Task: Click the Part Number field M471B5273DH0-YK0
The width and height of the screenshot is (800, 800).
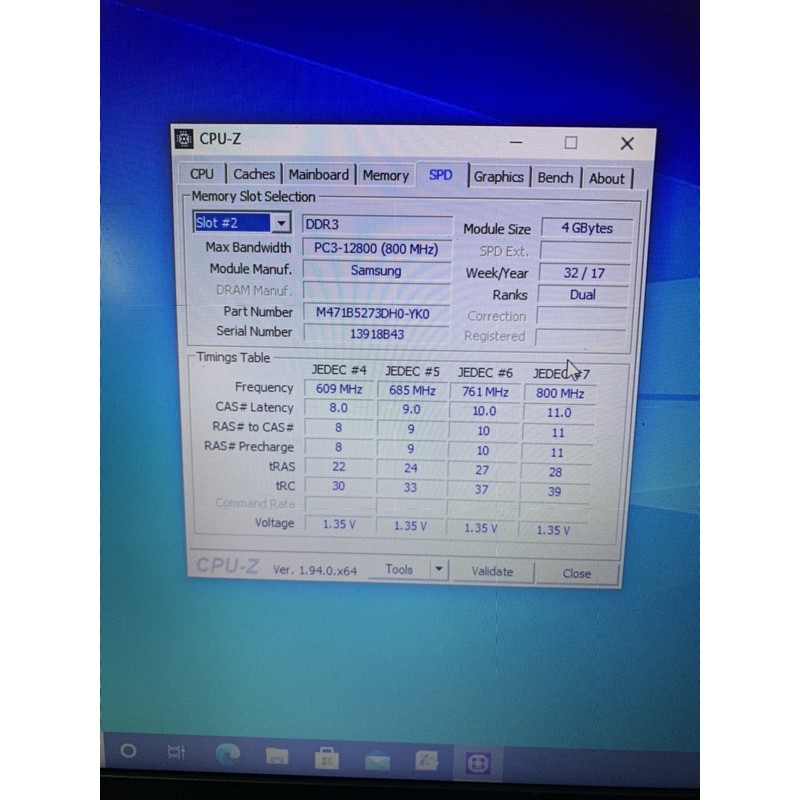Action: (374, 313)
